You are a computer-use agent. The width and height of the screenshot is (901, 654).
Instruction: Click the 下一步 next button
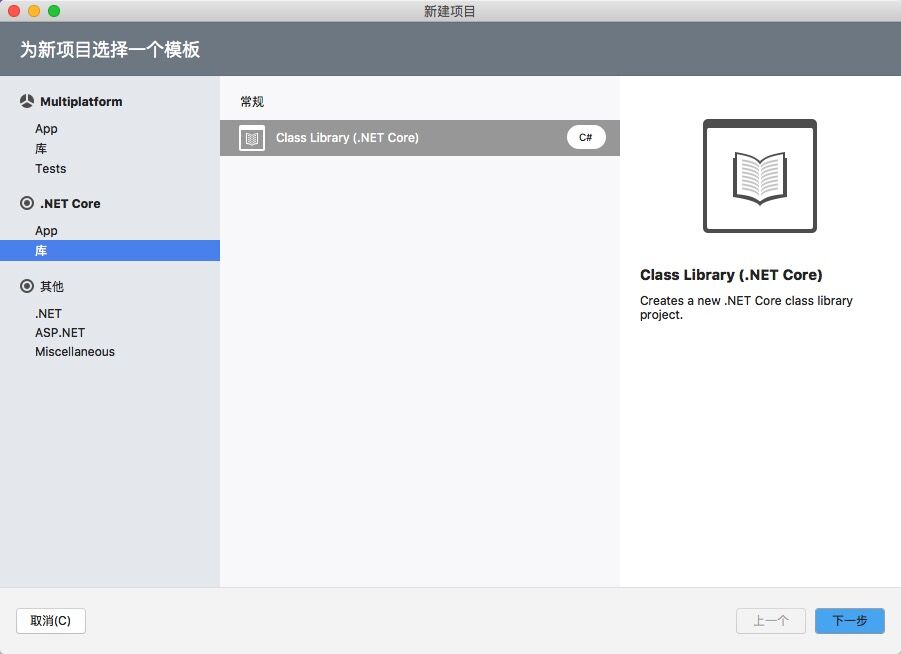(849, 621)
